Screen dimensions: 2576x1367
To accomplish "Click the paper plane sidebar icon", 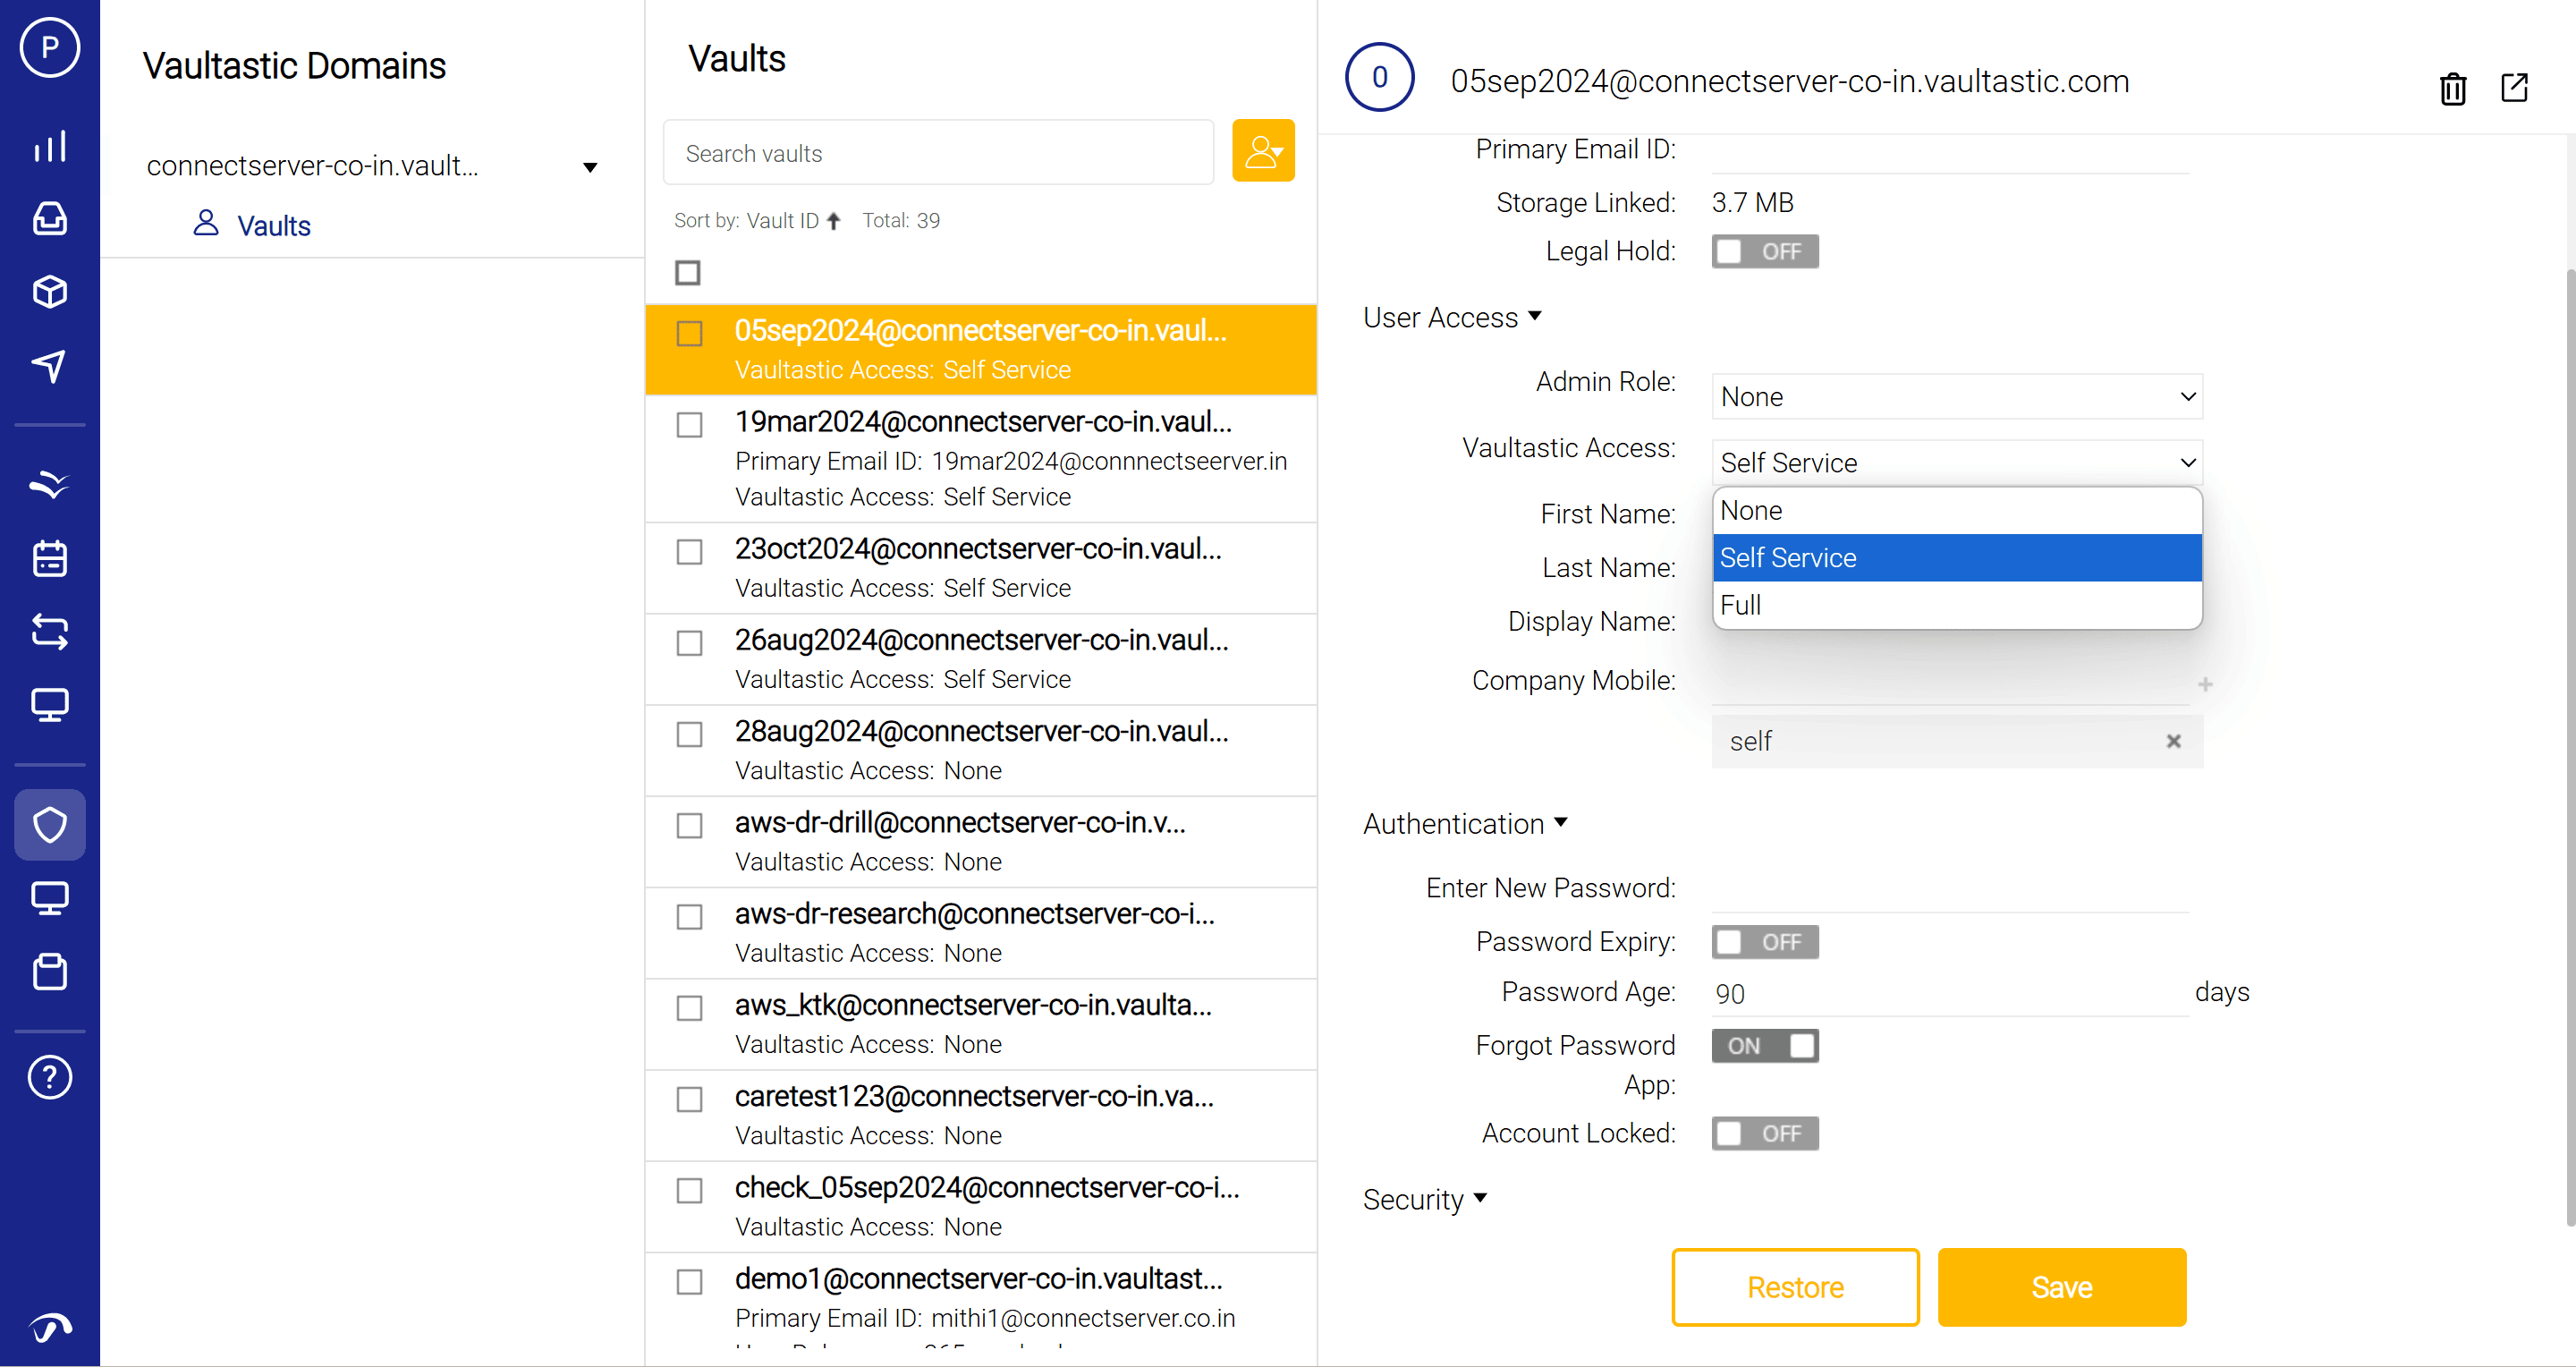I will tap(50, 365).
